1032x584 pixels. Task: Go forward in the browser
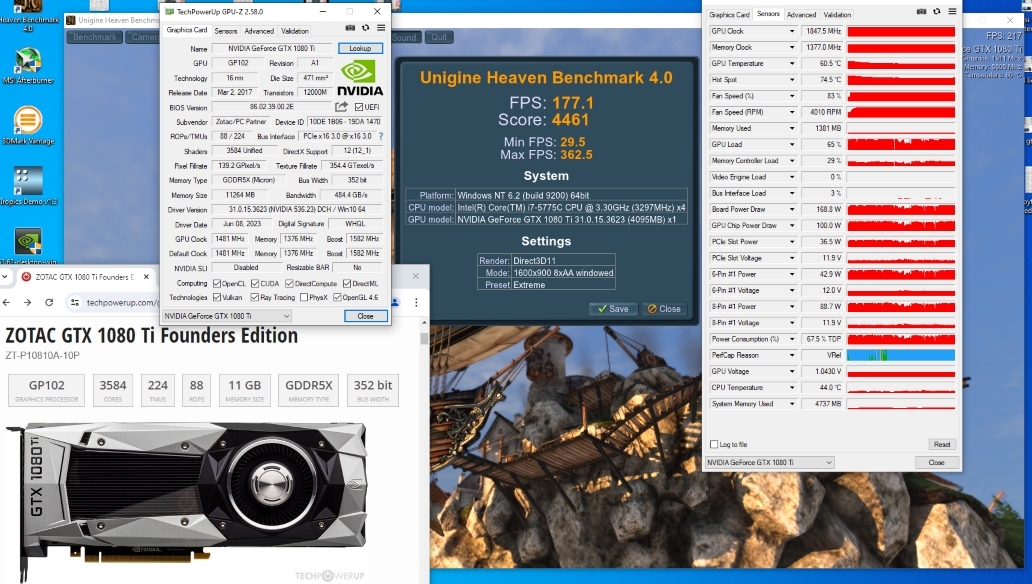pos(27,302)
